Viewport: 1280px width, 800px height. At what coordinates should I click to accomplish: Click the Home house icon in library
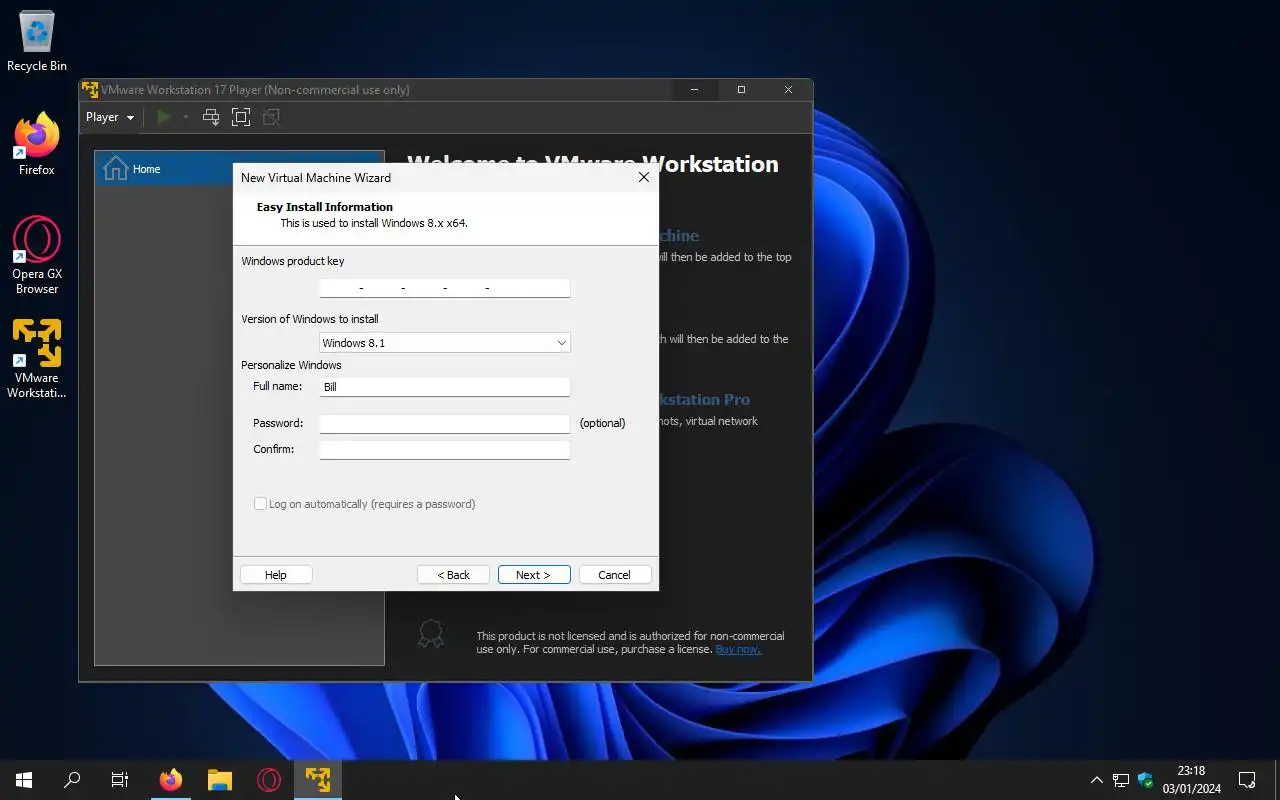(116, 168)
